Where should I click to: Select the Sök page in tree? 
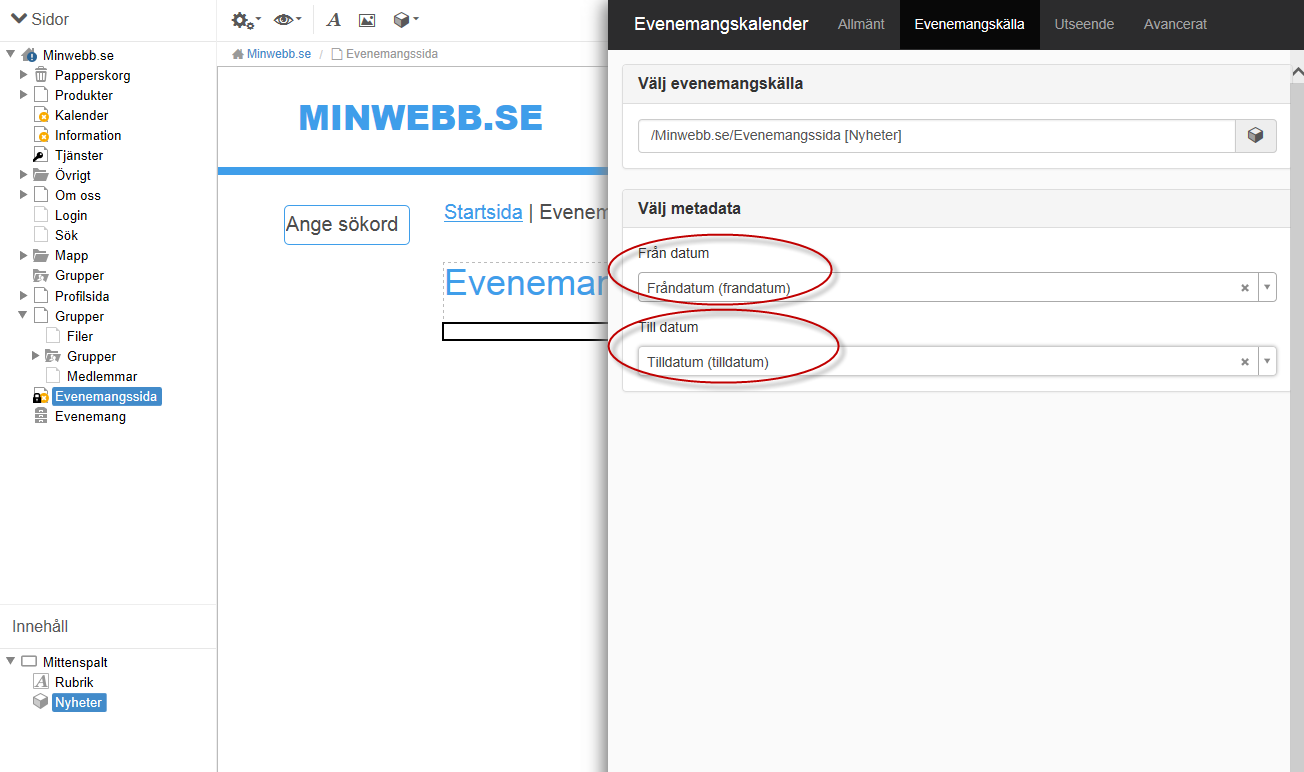(x=66, y=235)
